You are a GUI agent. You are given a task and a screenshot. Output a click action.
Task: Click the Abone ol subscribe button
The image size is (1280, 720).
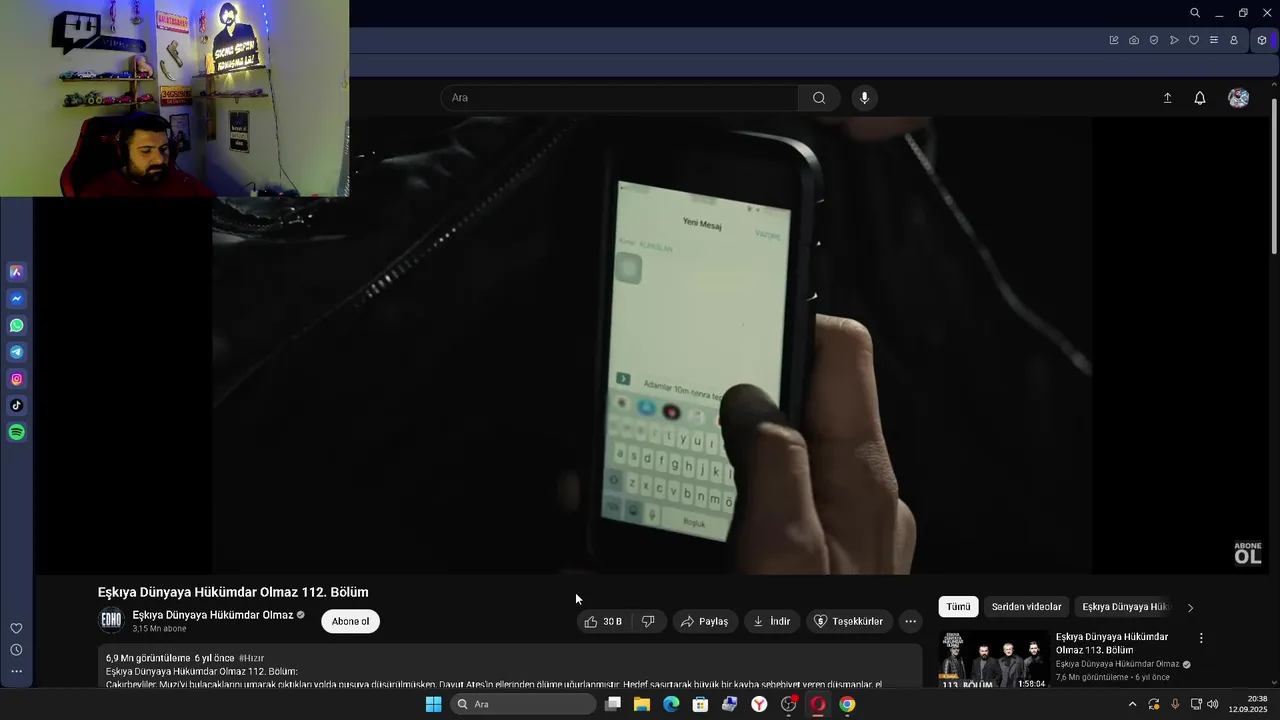coord(350,621)
